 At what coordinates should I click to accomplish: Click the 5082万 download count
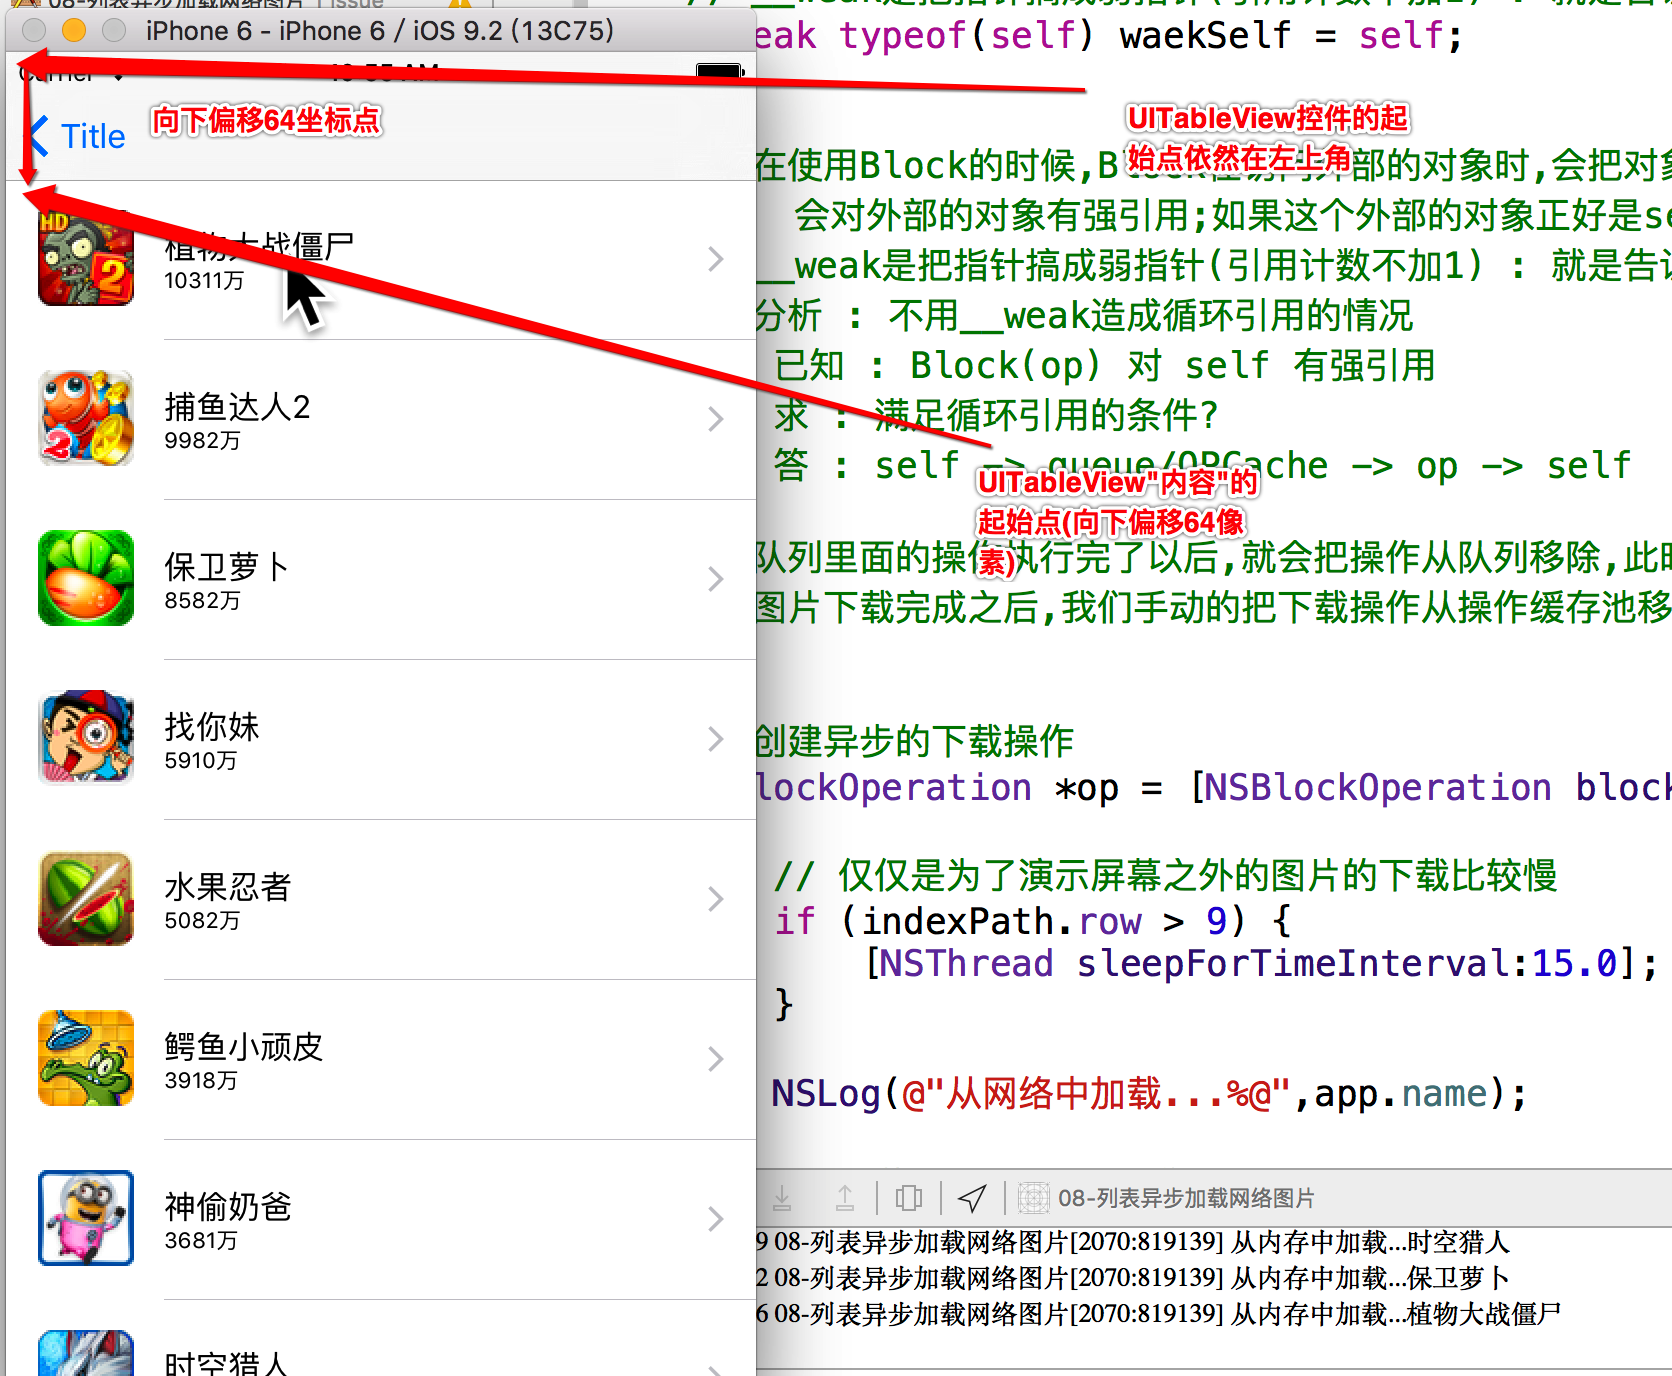pyautogui.click(x=202, y=921)
